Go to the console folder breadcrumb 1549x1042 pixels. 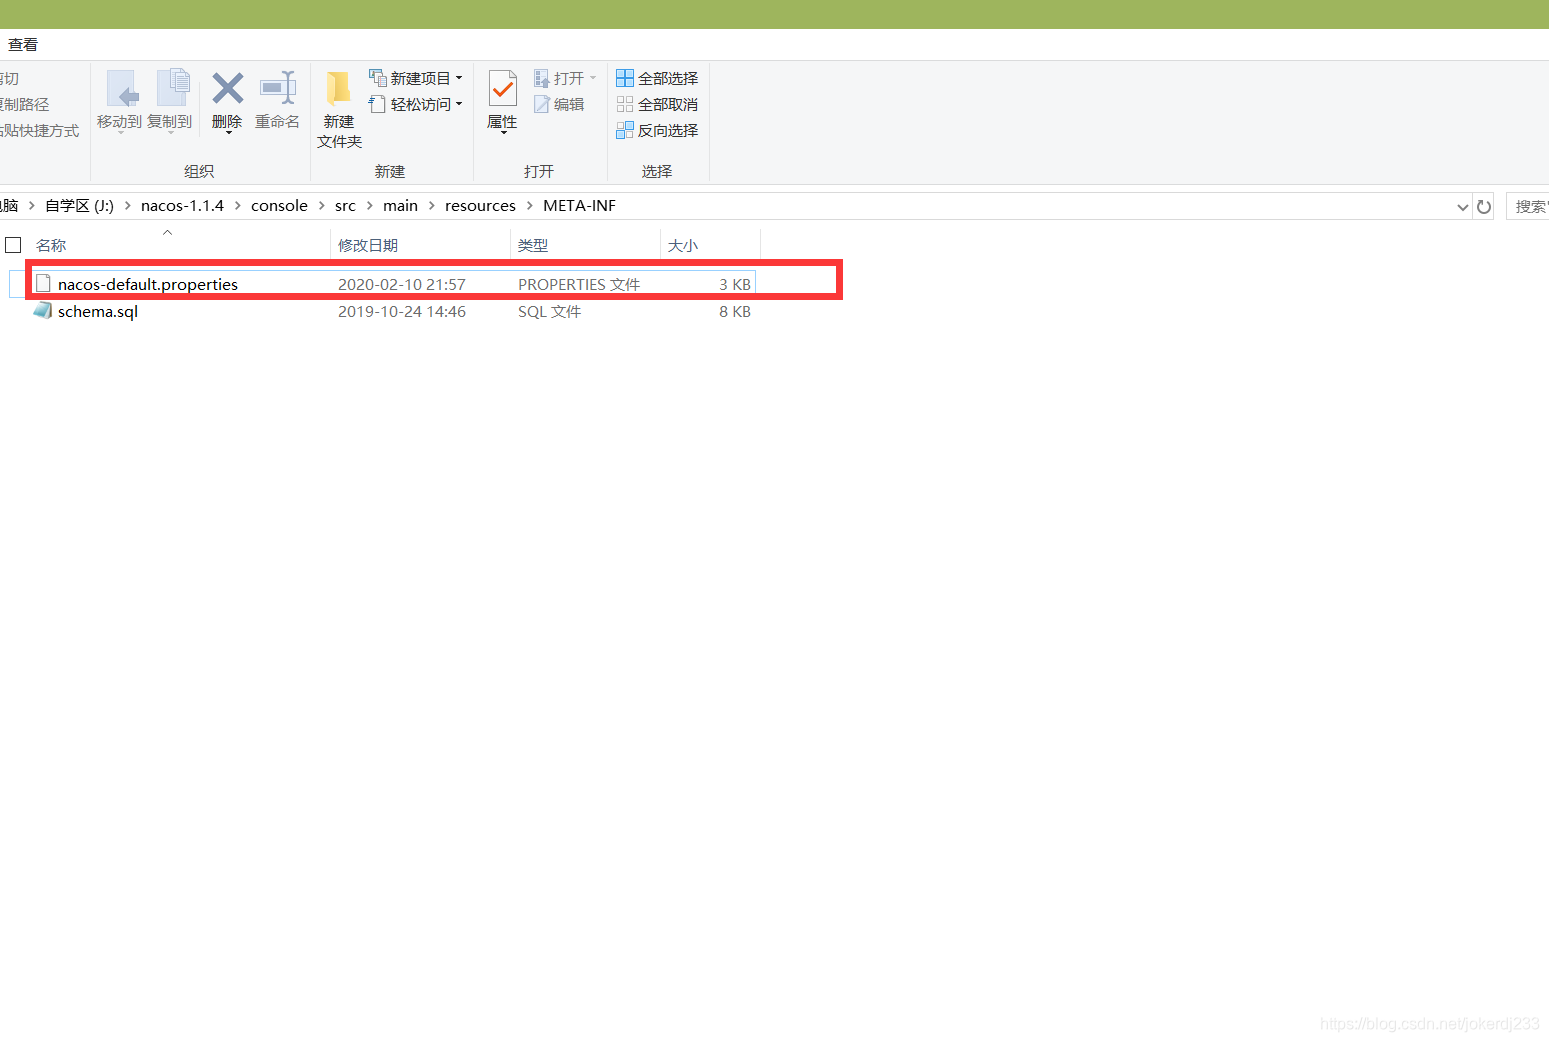pos(279,205)
